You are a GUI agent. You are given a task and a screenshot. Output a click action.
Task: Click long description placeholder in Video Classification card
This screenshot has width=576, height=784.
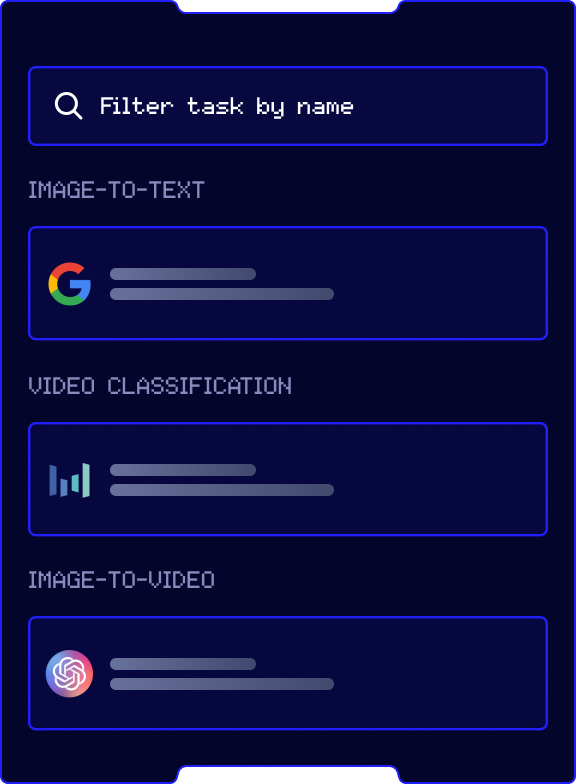point(222,490)
